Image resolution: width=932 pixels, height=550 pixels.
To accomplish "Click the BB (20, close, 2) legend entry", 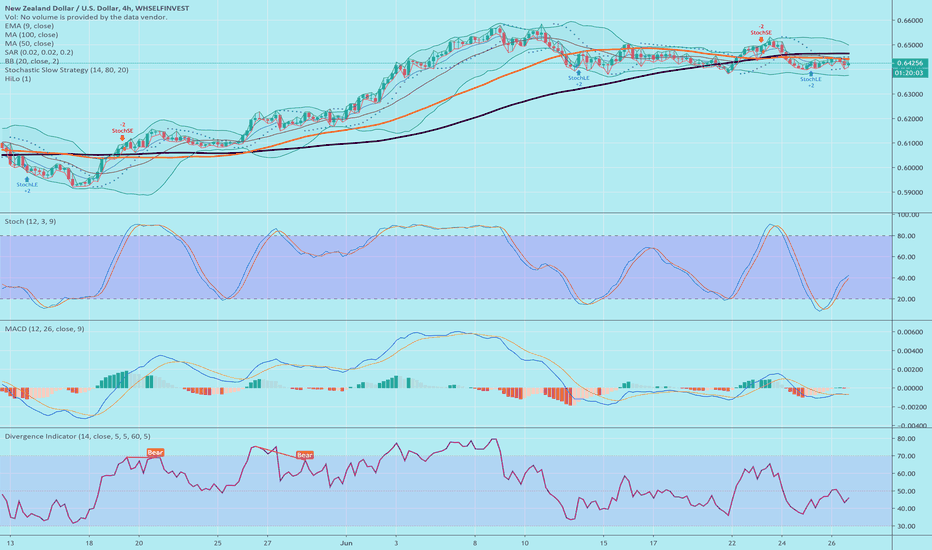I will click(32, 61).
